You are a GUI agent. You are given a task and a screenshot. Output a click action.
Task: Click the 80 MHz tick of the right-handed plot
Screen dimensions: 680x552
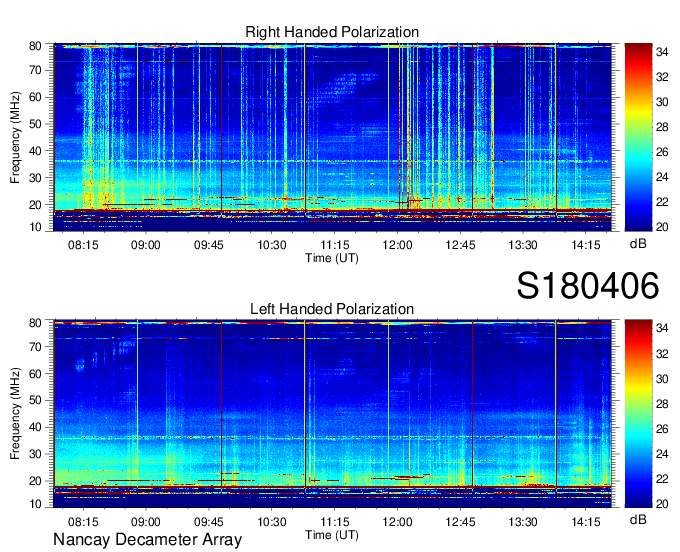(36, 46)
